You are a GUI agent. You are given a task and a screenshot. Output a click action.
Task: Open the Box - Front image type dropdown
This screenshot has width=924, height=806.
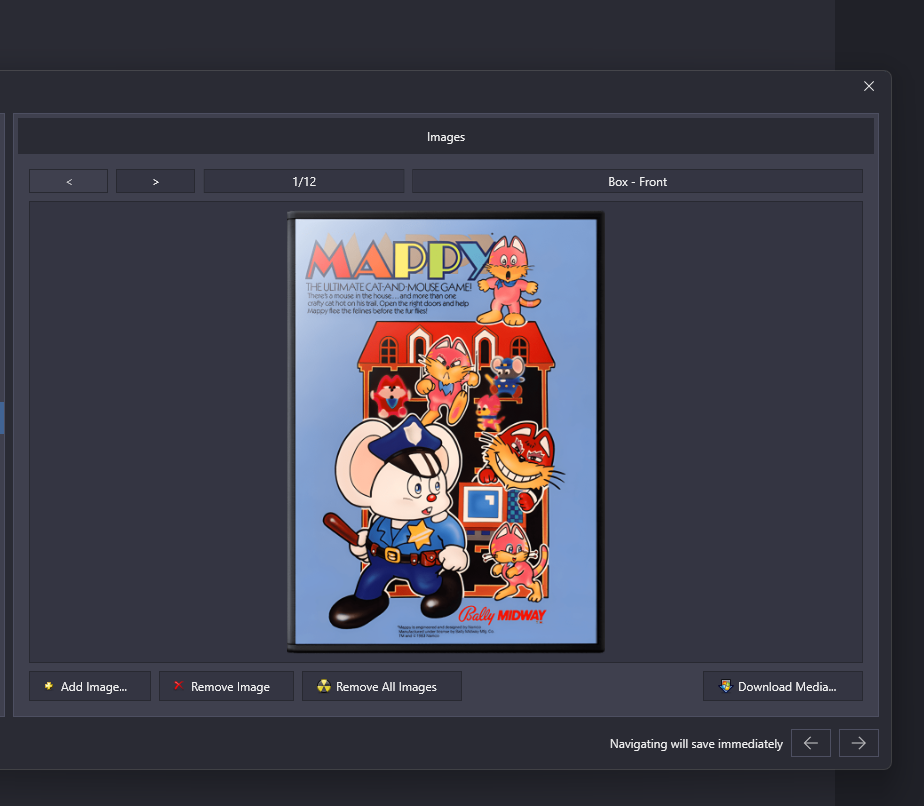[637, 181]
